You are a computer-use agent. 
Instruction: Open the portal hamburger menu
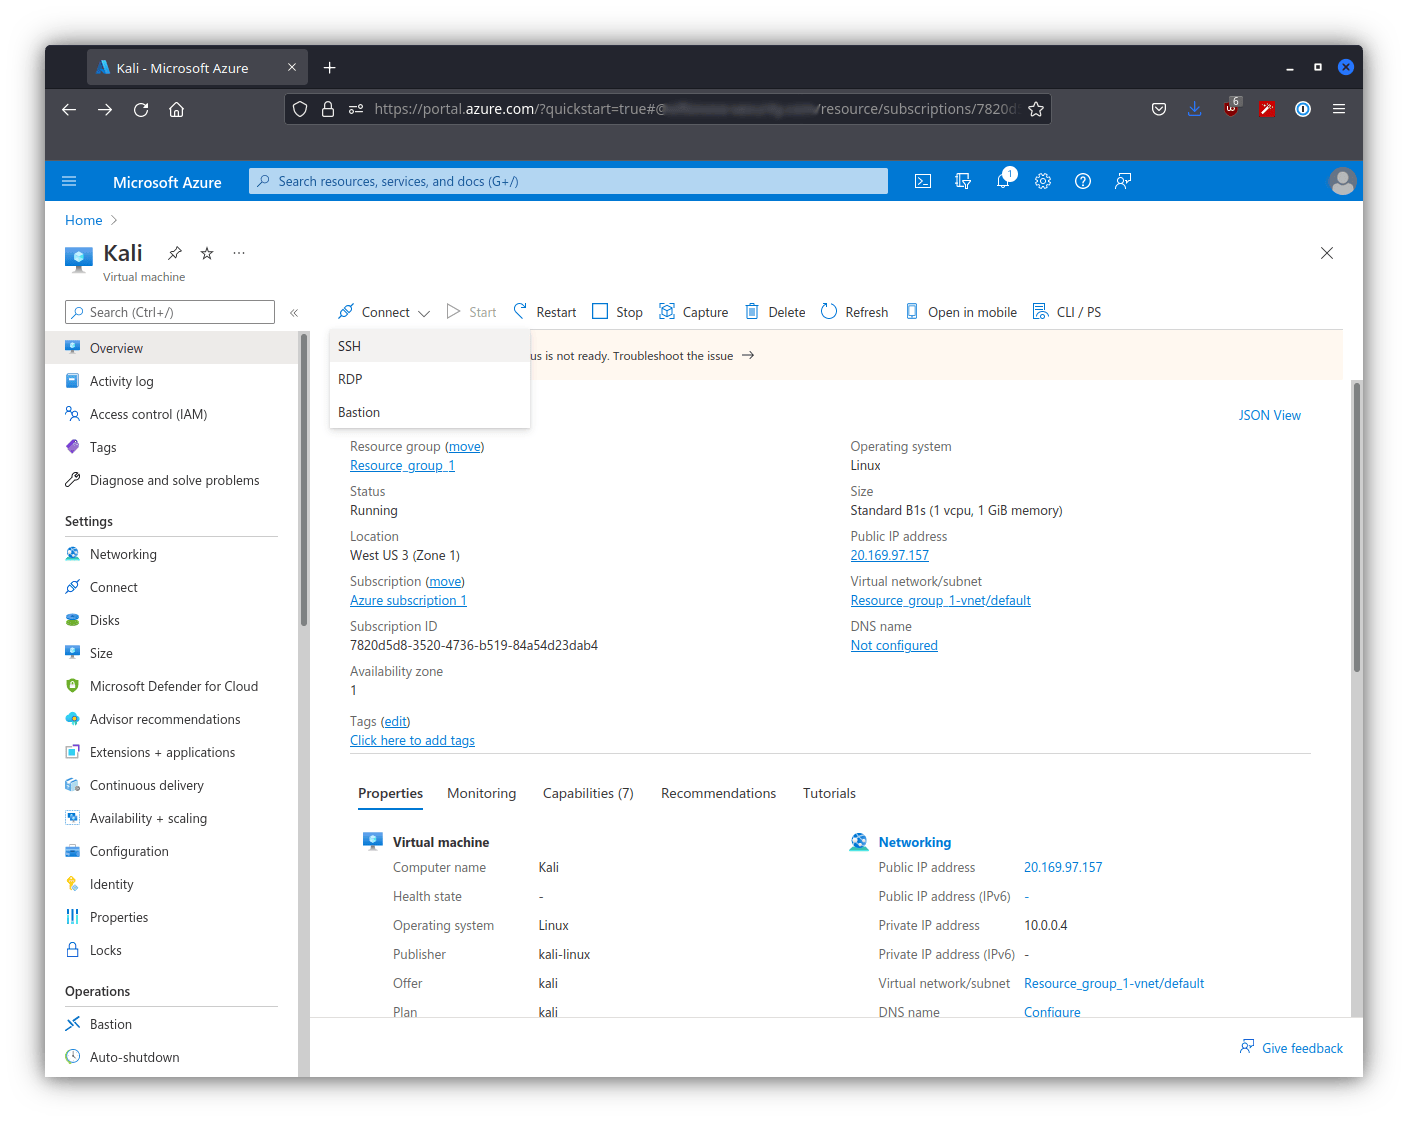click(x=69, y=181)
